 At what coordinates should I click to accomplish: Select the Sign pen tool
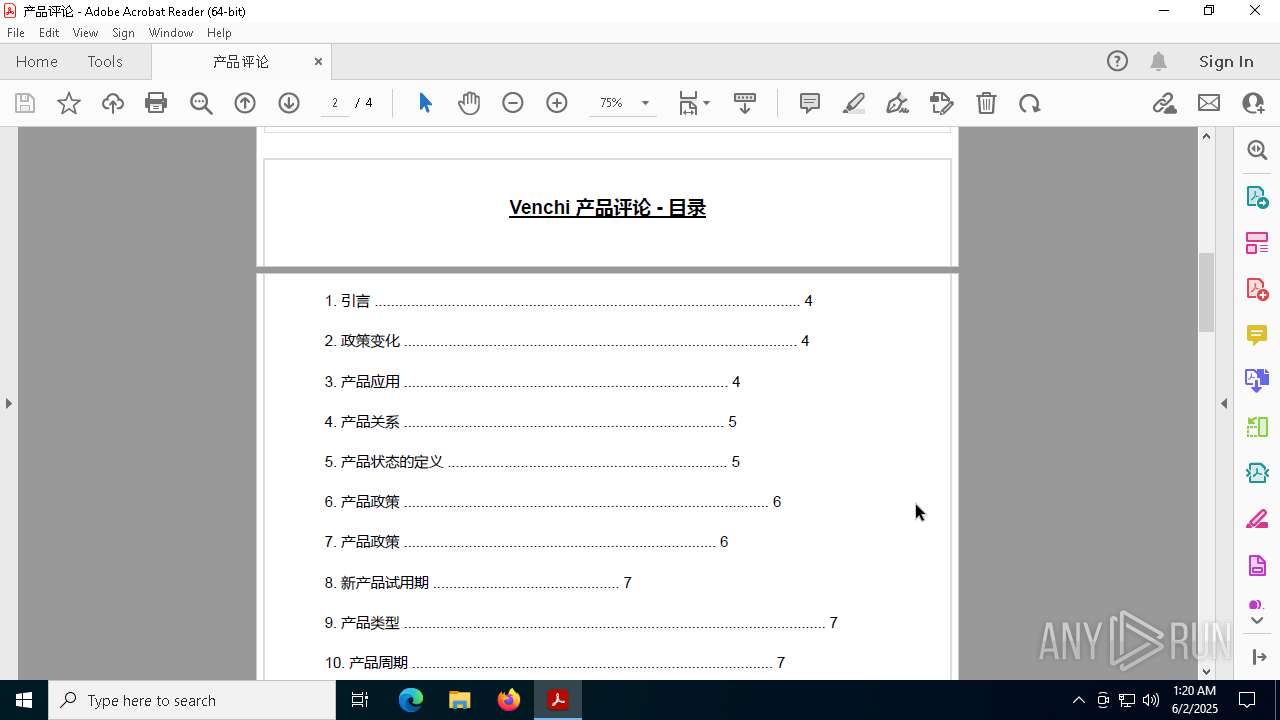click(x=898, y=103)
